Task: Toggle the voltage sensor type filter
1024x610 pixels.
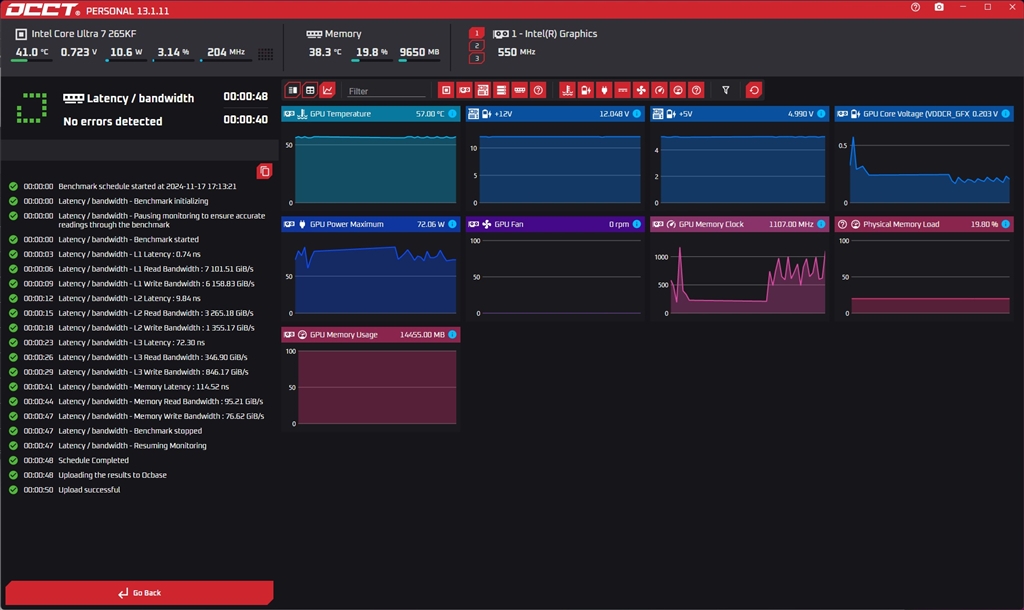Action: (x=586, y=90)
